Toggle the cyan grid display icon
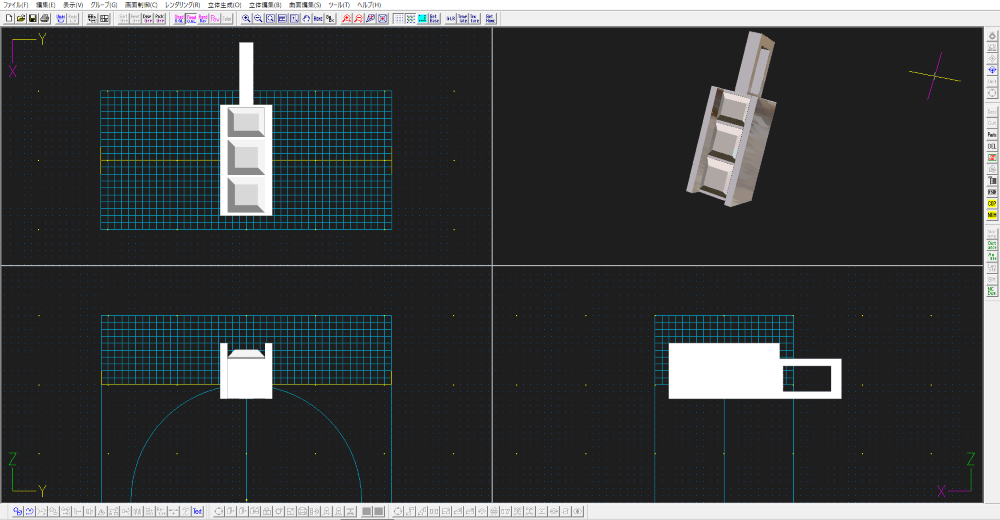Viewport: 1000px width, 520px height. (x=422, y=19)
